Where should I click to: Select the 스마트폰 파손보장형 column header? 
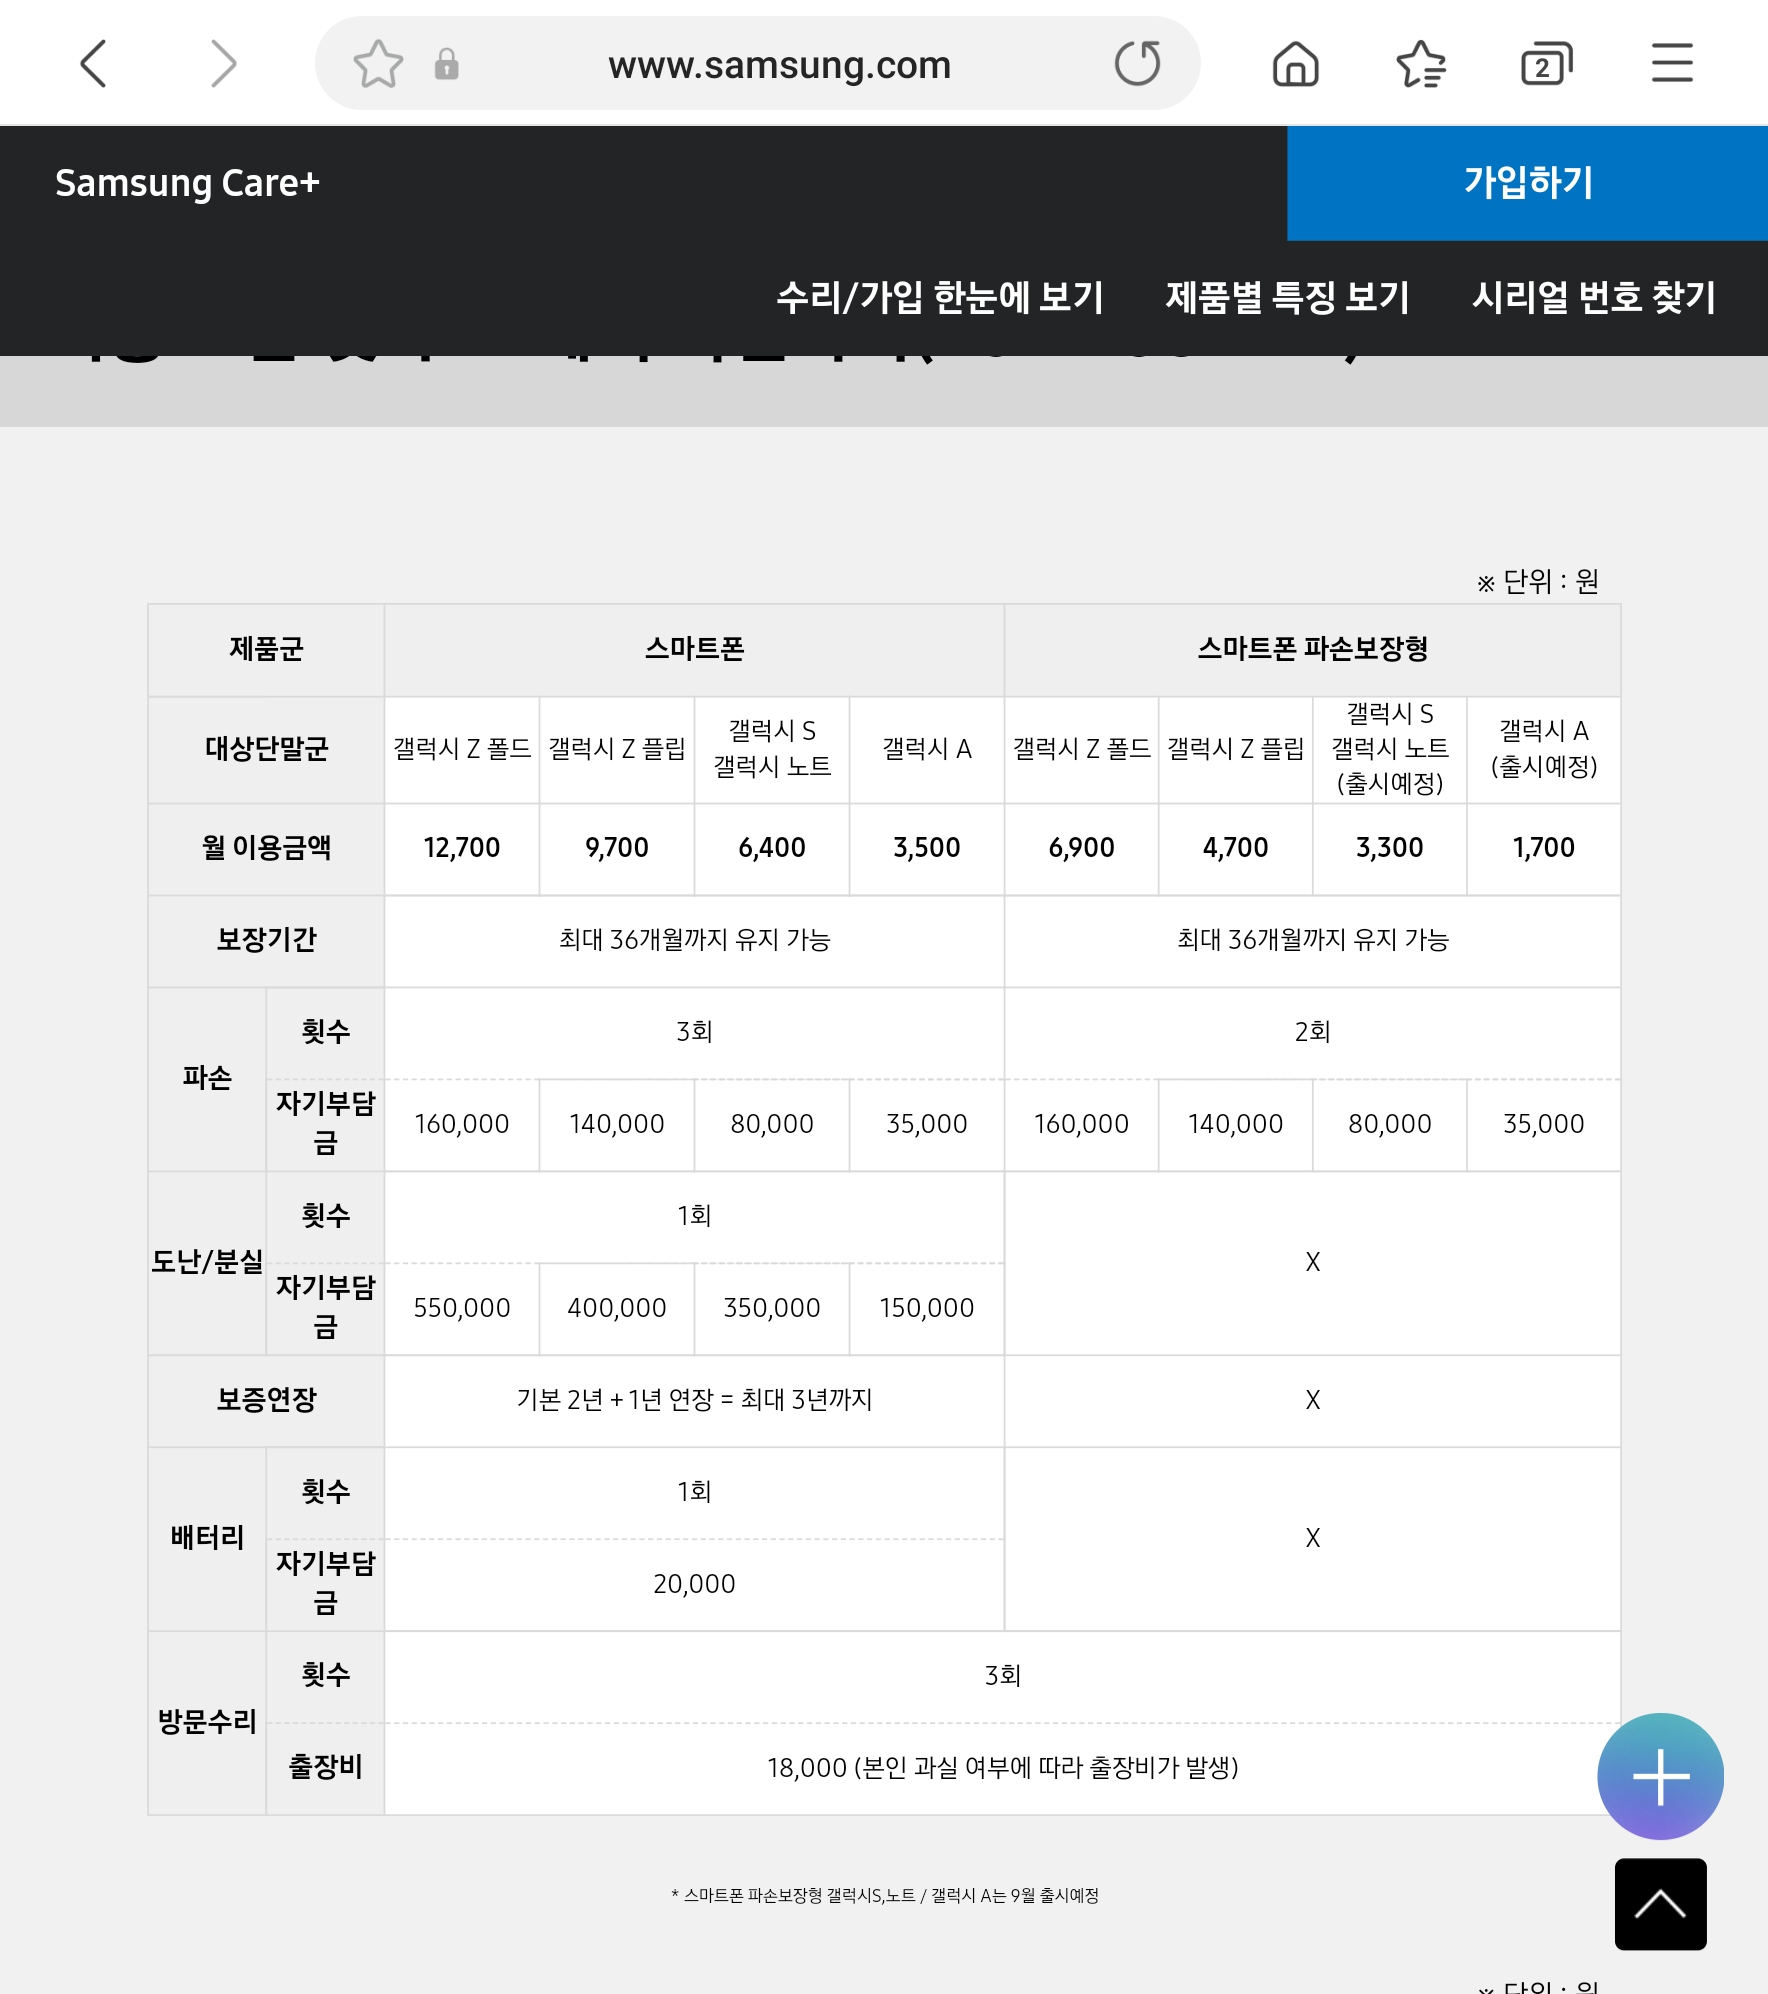tap(1312, 649)
